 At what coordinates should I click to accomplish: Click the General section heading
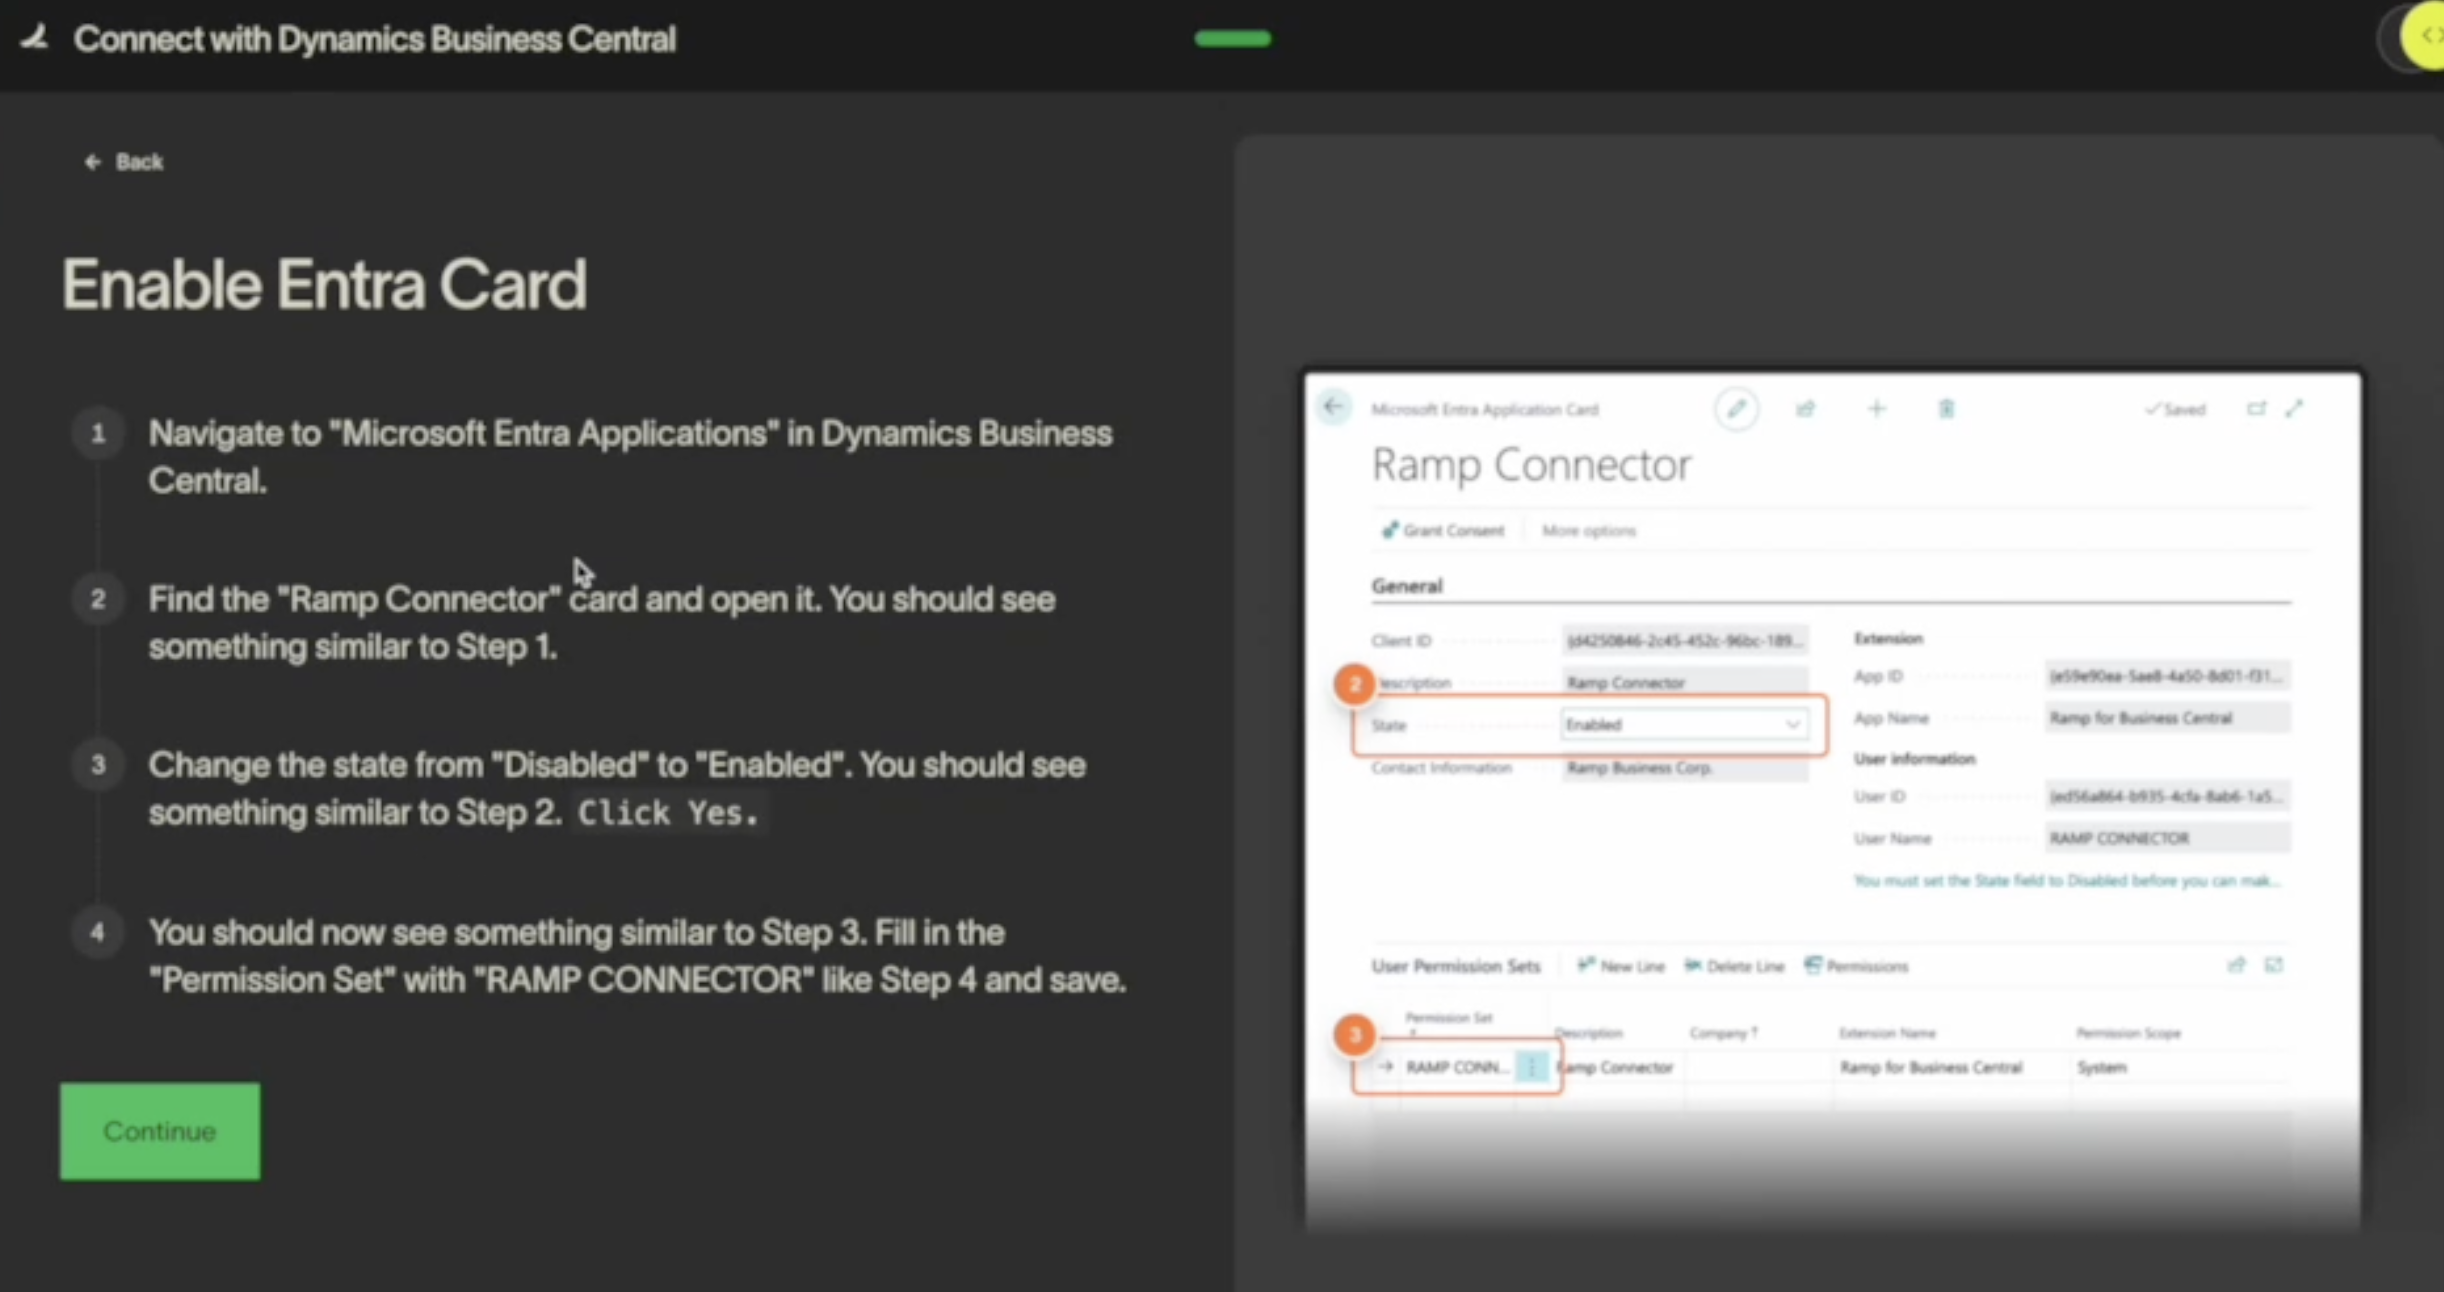1407,586
